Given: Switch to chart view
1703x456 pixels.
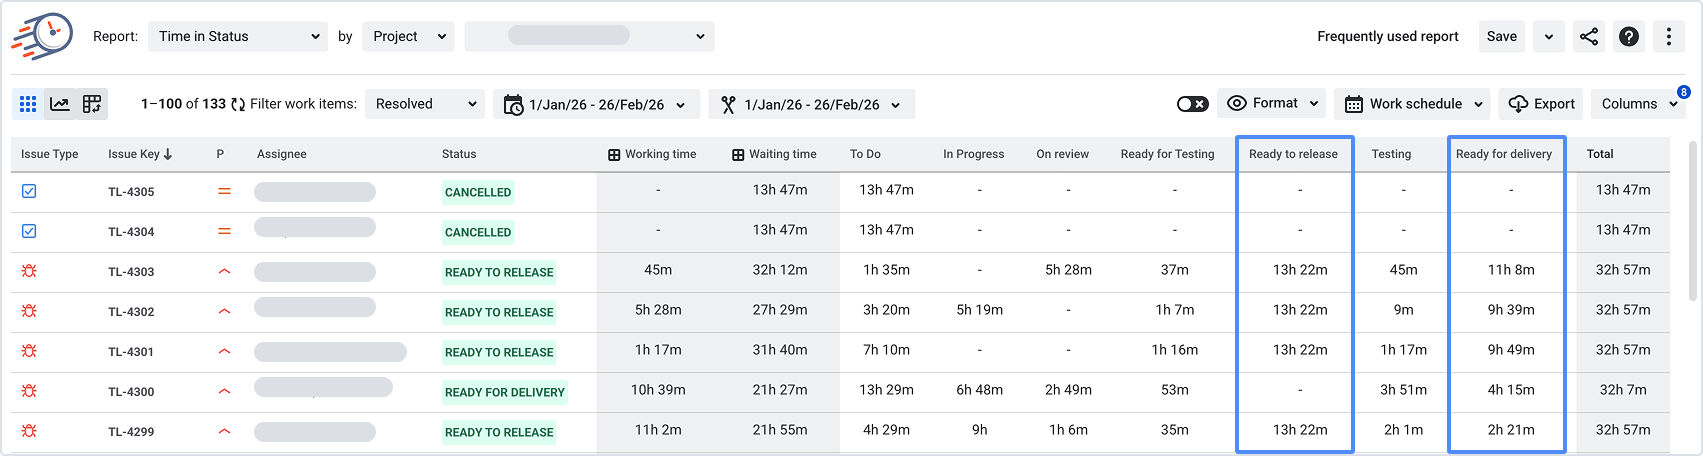Looking at the screenshot, I should [x=60, y=104].
